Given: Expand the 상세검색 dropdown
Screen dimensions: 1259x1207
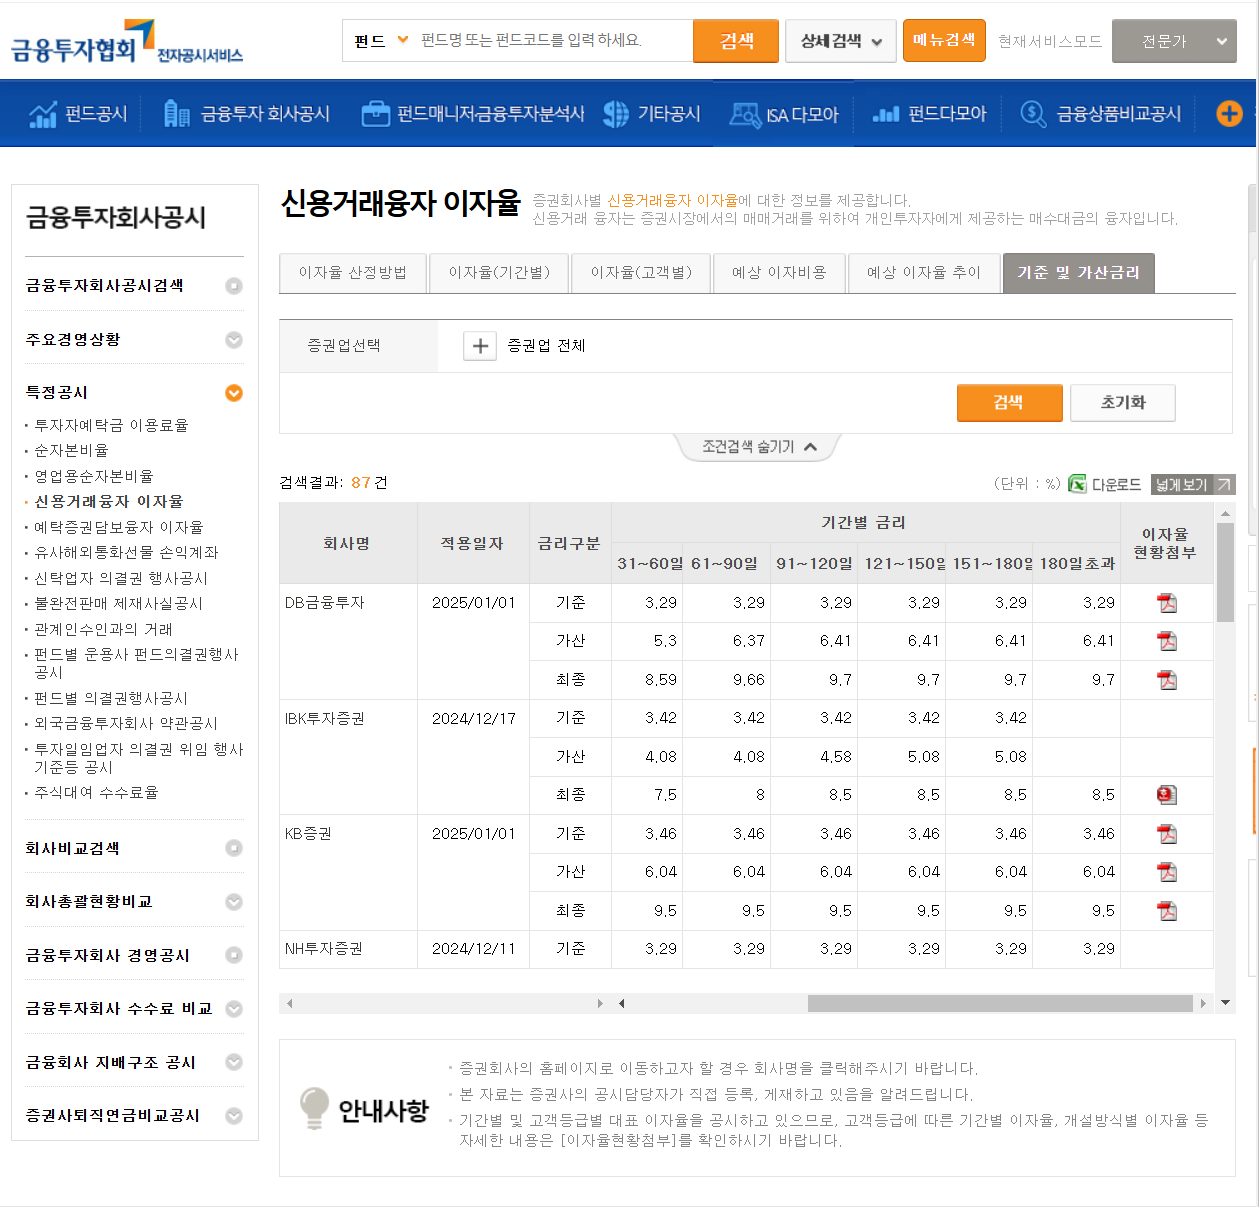Looking at the screenshot, I should 840,40.
